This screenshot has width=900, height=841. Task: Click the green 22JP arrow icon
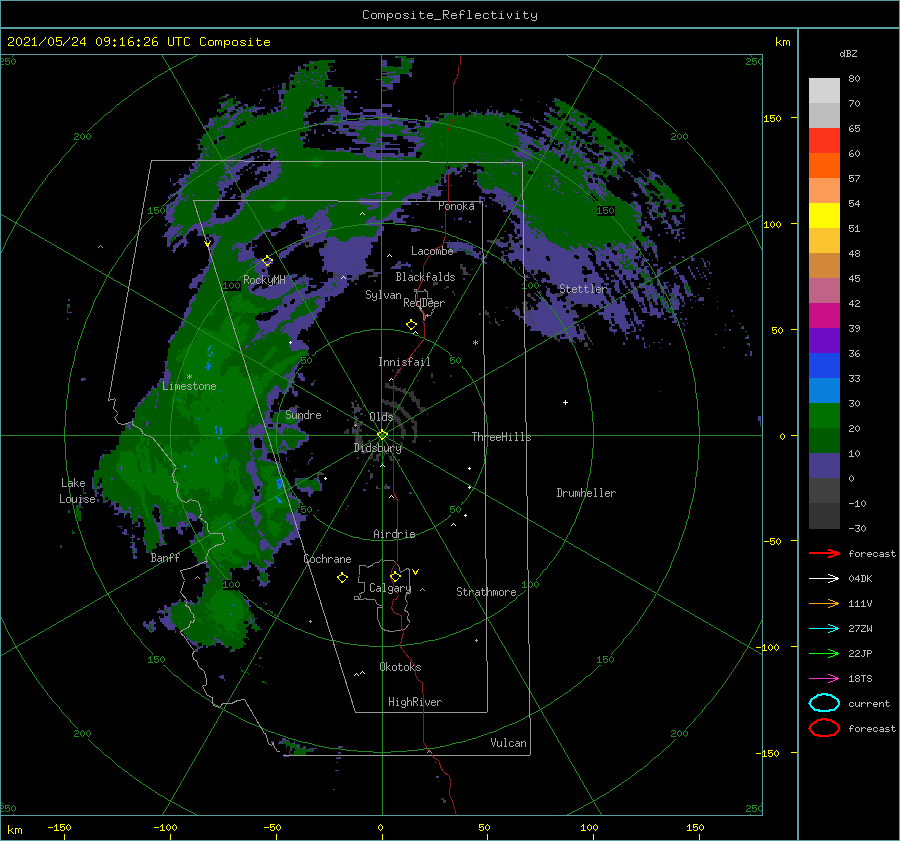click(x=824, y=653)
